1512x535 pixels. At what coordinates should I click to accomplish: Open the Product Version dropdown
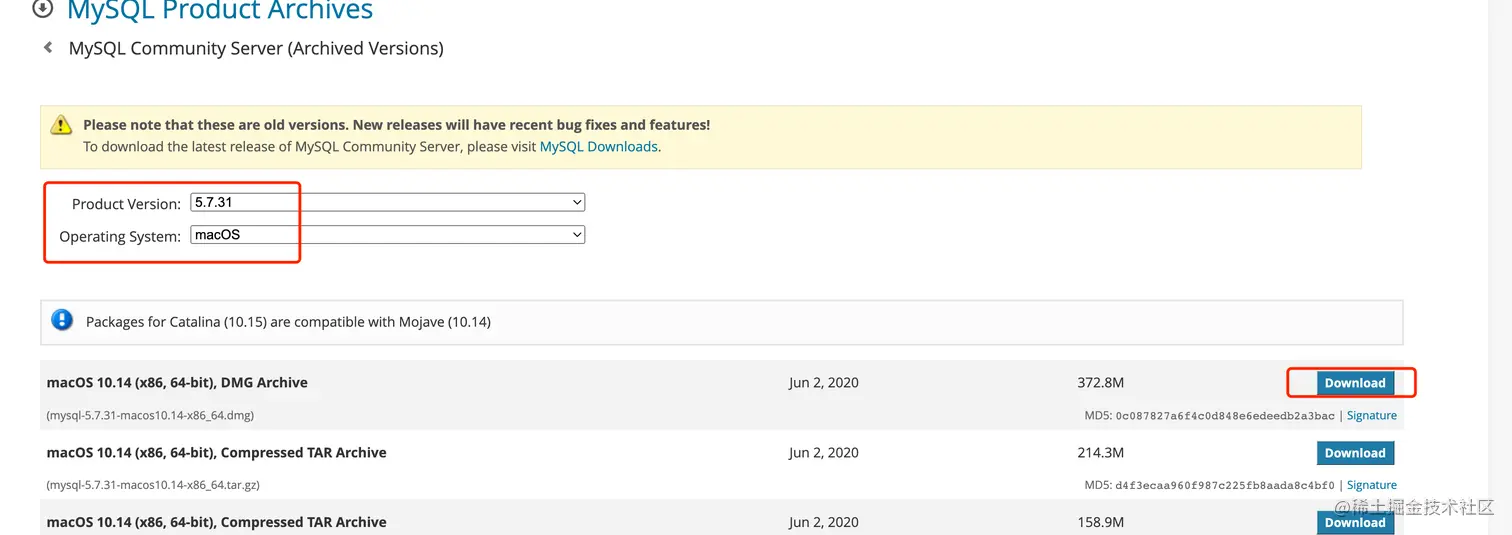click(387, 202)
